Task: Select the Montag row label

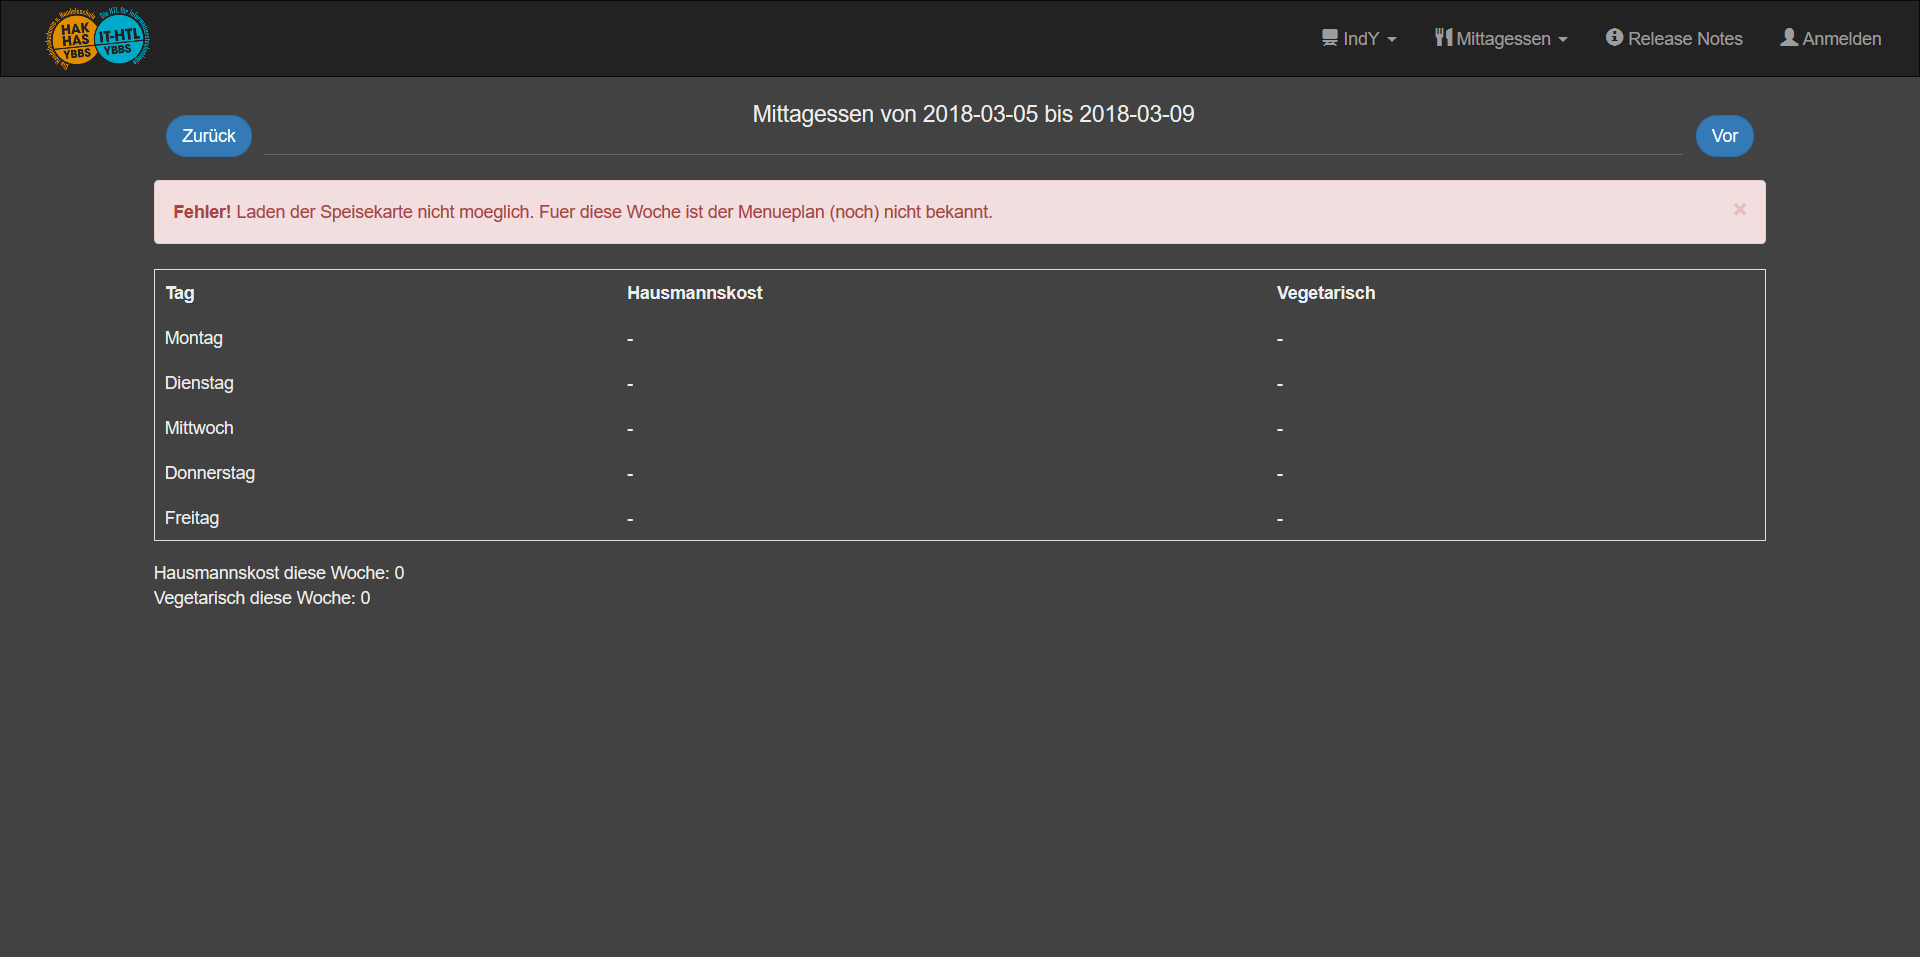Action: [x=194, y=338]
